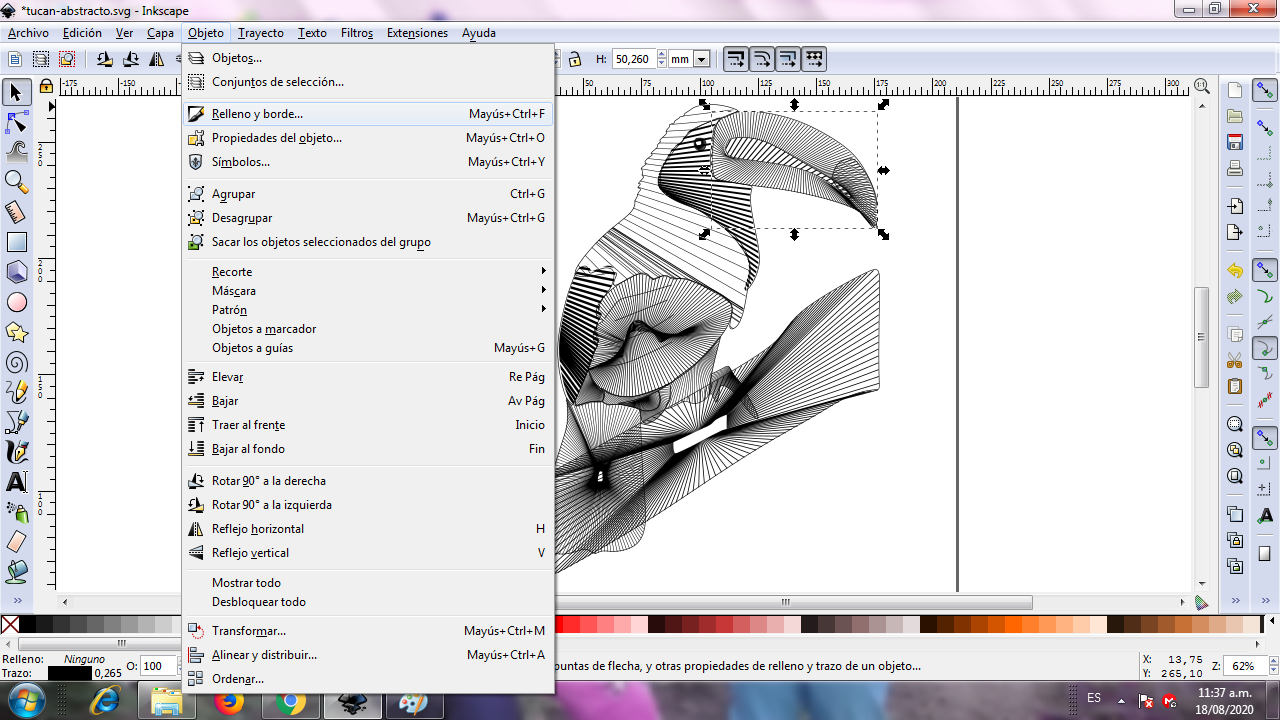
Task: Adjust the opacity O: spinner arrows
Action: click(177, 666)
